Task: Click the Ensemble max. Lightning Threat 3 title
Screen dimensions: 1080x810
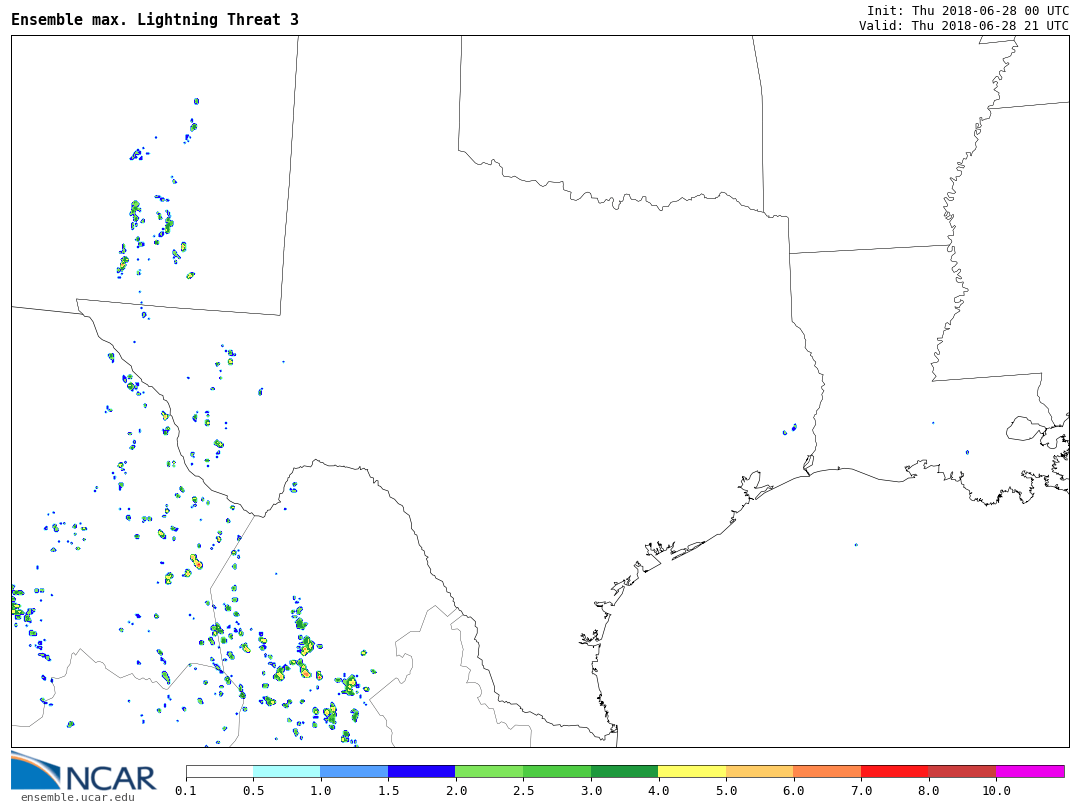Action: [x=155, y=20]
